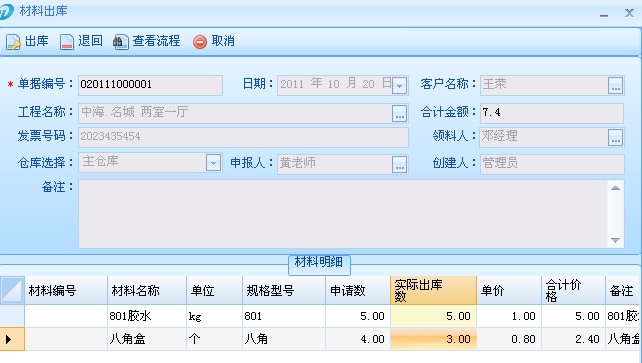642x363 pixels.
Task: Click the 八角盒 name cell
Action: 147,339
